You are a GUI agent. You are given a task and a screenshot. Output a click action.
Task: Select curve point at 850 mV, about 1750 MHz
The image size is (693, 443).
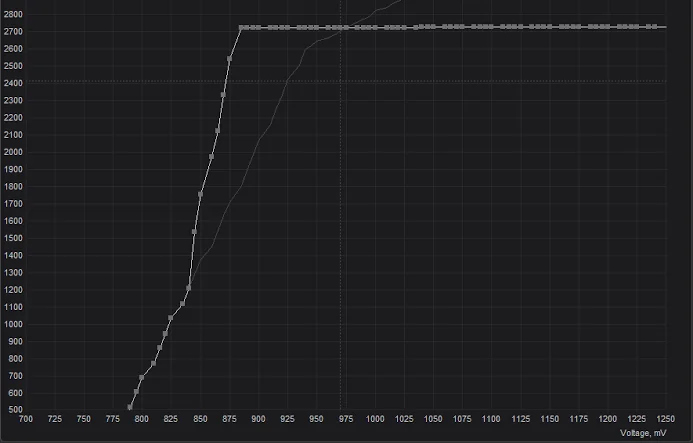(201, 194)
